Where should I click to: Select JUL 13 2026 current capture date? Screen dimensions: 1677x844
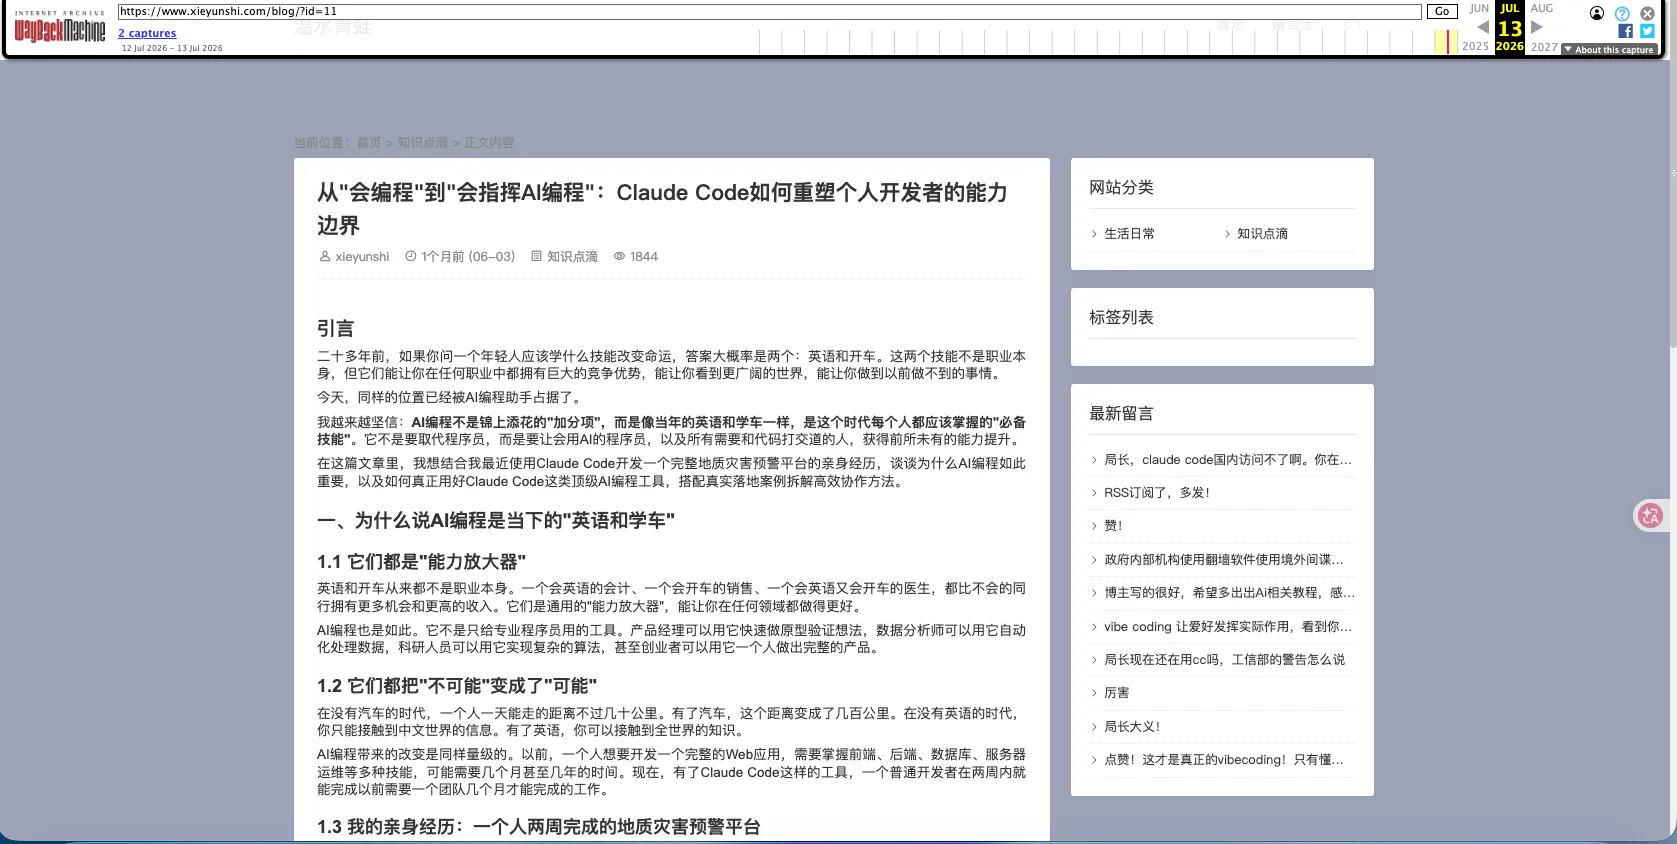click(x=1509, y=28)
